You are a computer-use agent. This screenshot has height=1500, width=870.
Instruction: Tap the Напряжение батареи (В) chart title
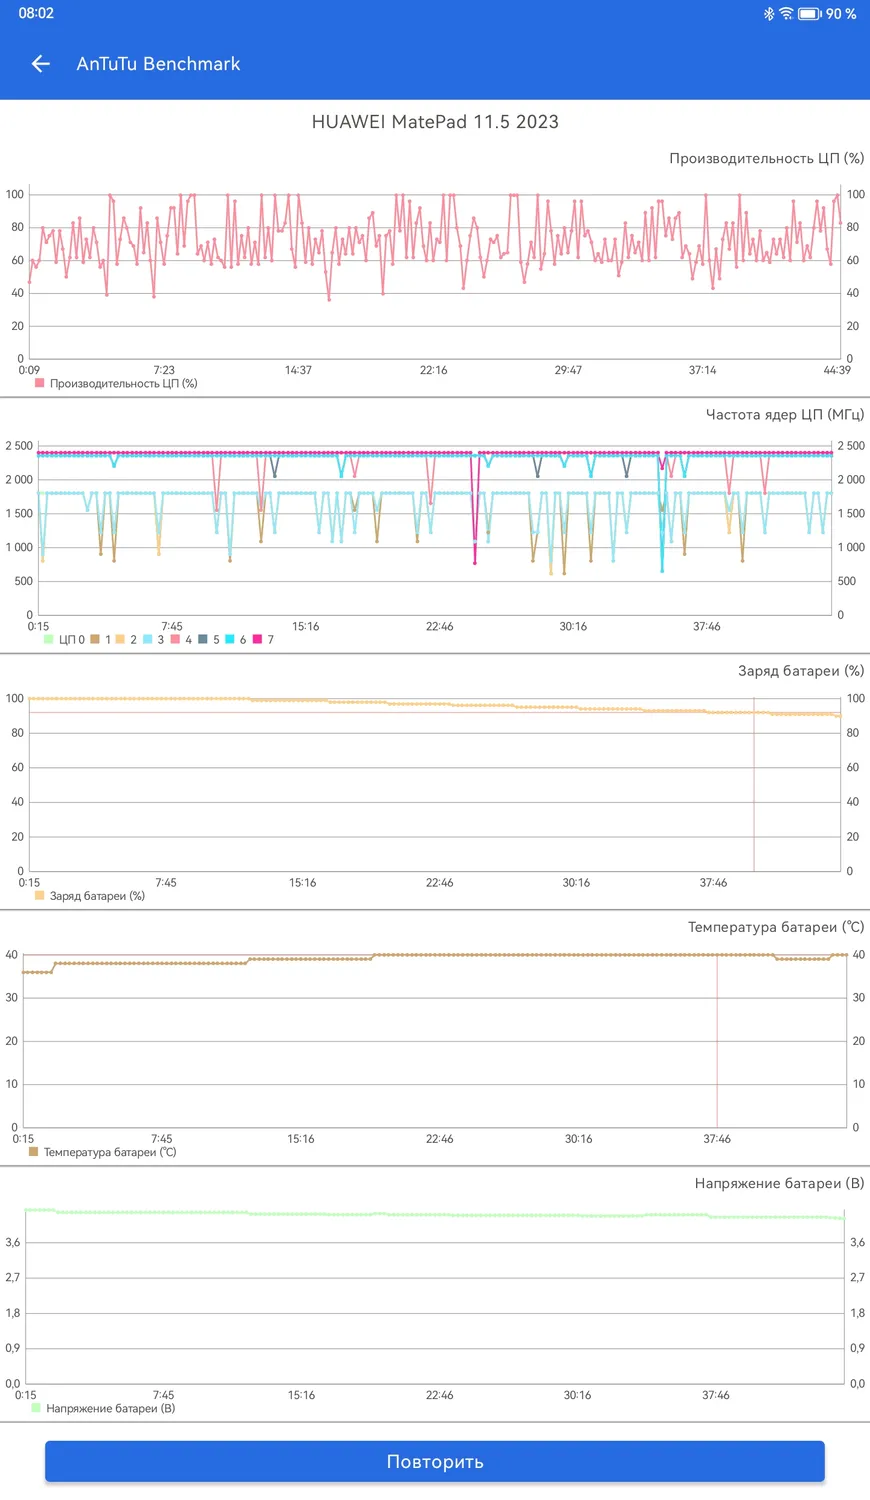point(779,1183)
